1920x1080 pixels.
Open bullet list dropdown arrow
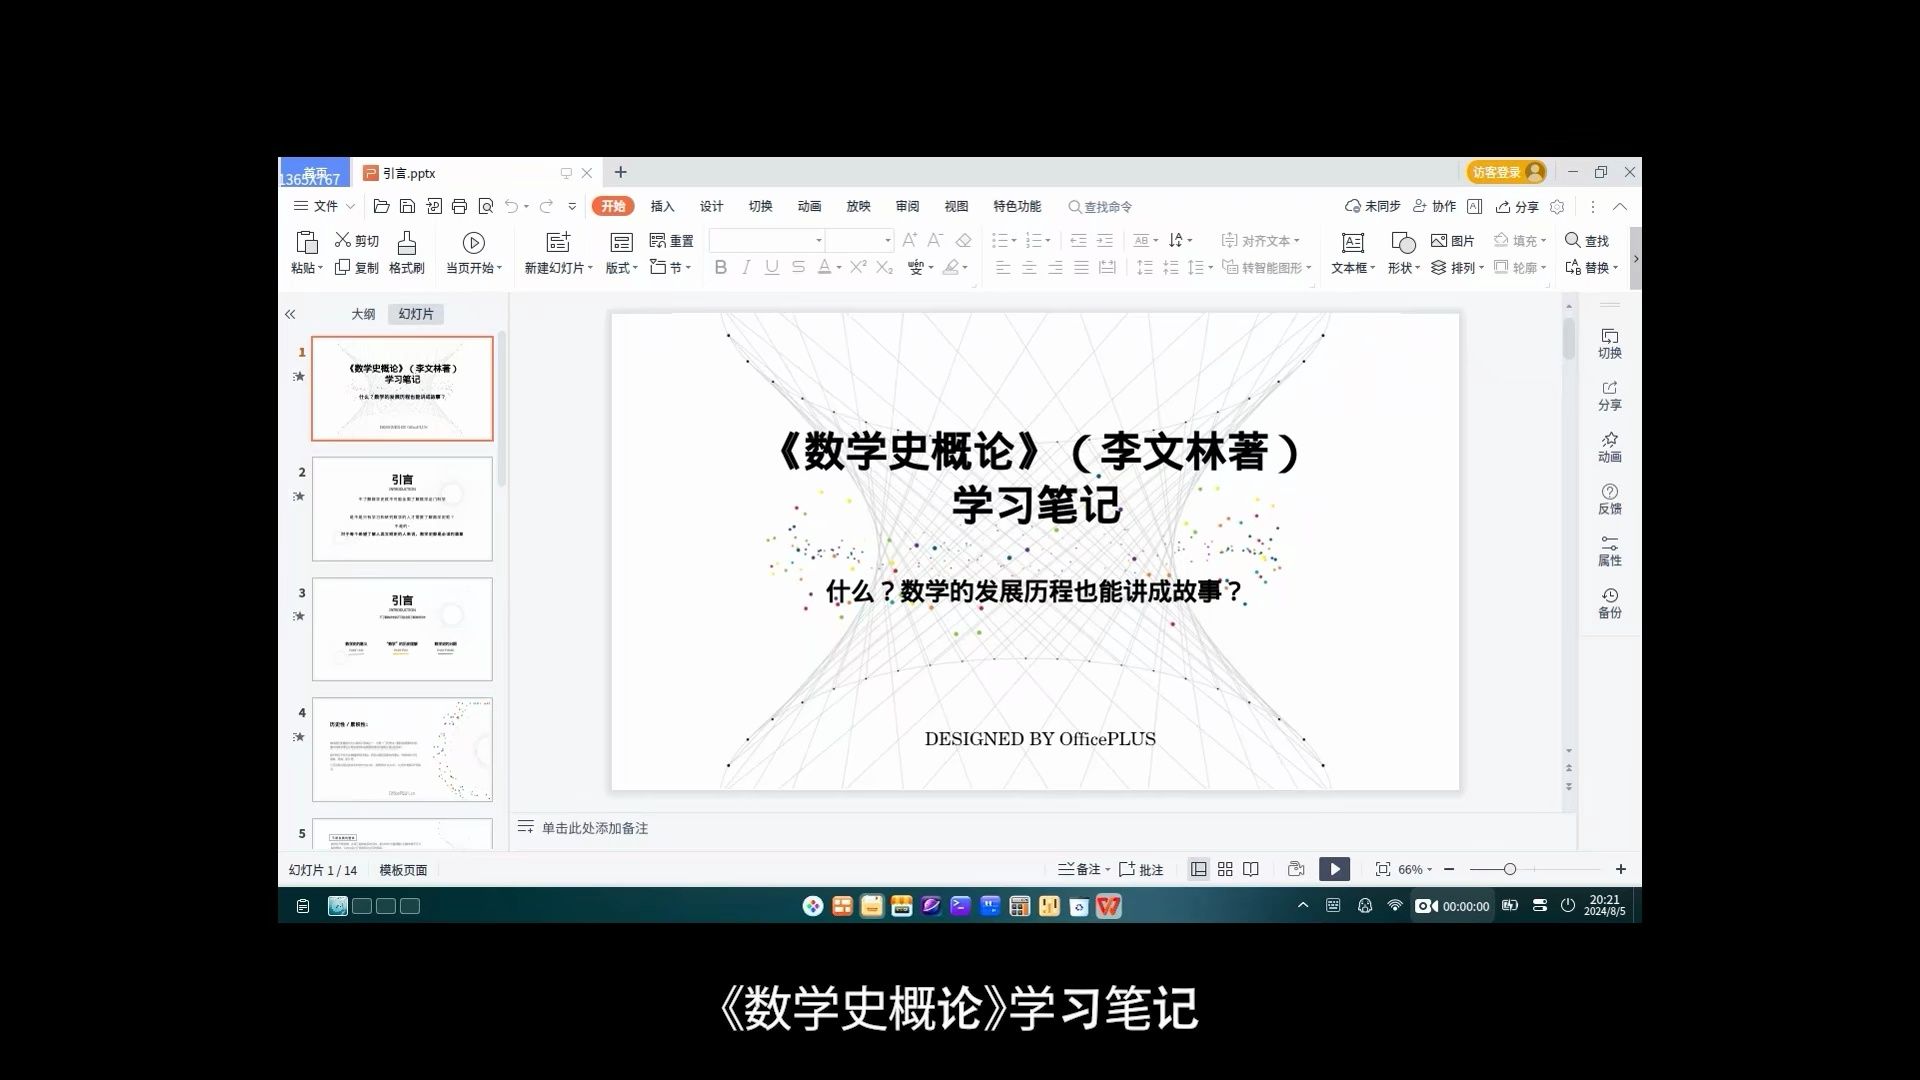(1014, 241)
